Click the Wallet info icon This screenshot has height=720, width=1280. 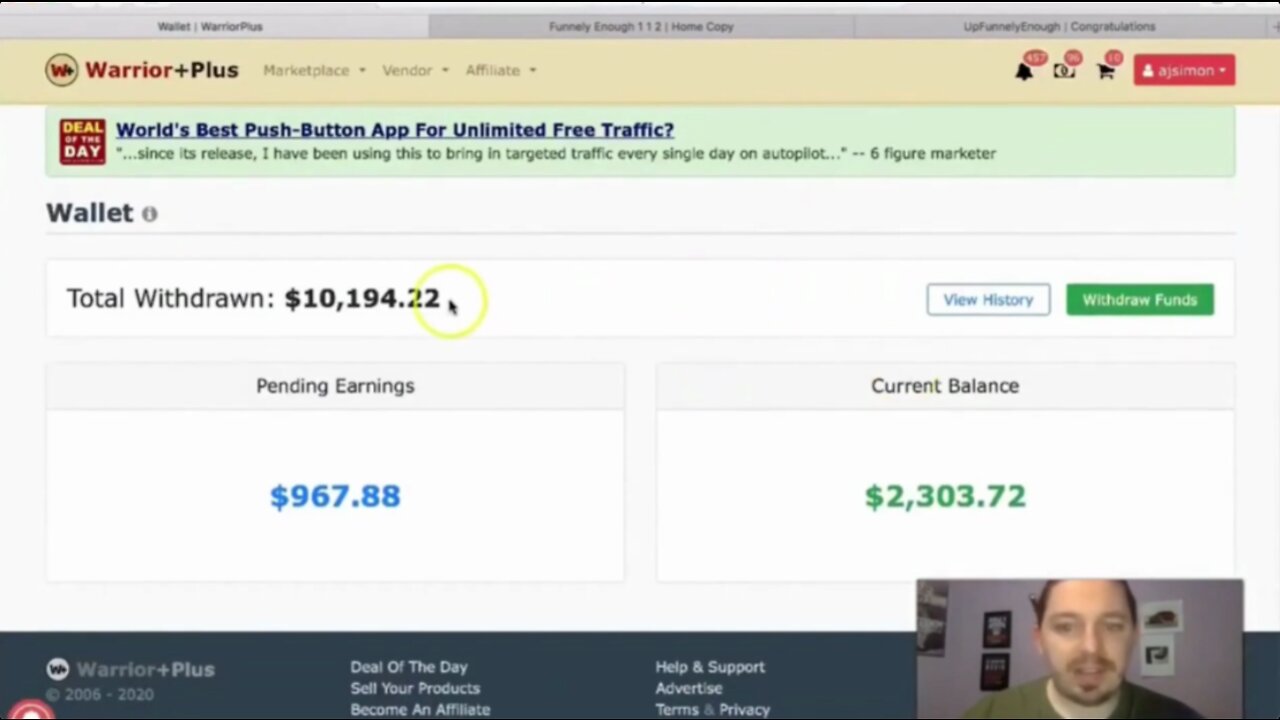(149, 214)
